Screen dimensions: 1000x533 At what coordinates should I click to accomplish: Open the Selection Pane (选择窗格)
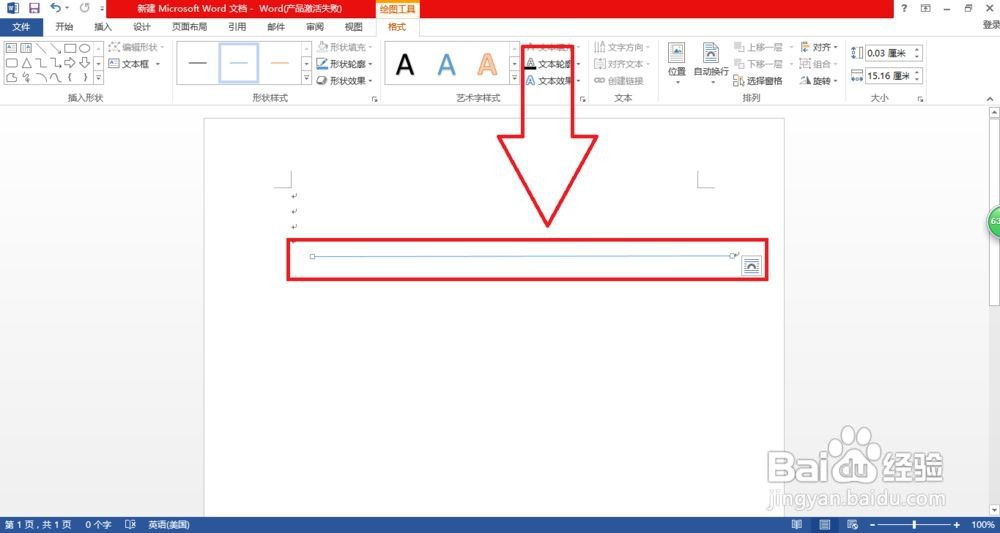757,81
